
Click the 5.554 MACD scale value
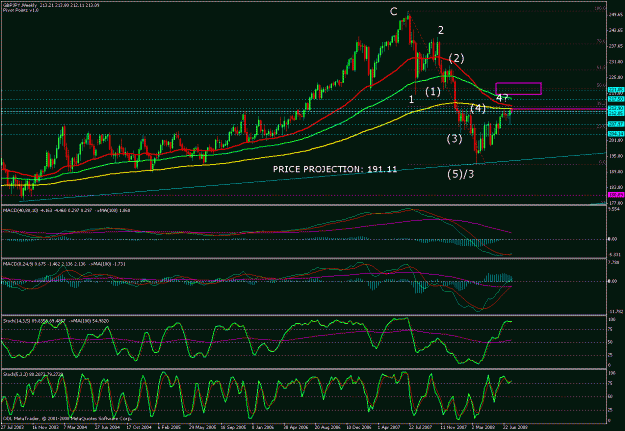(x=615, y=209)
